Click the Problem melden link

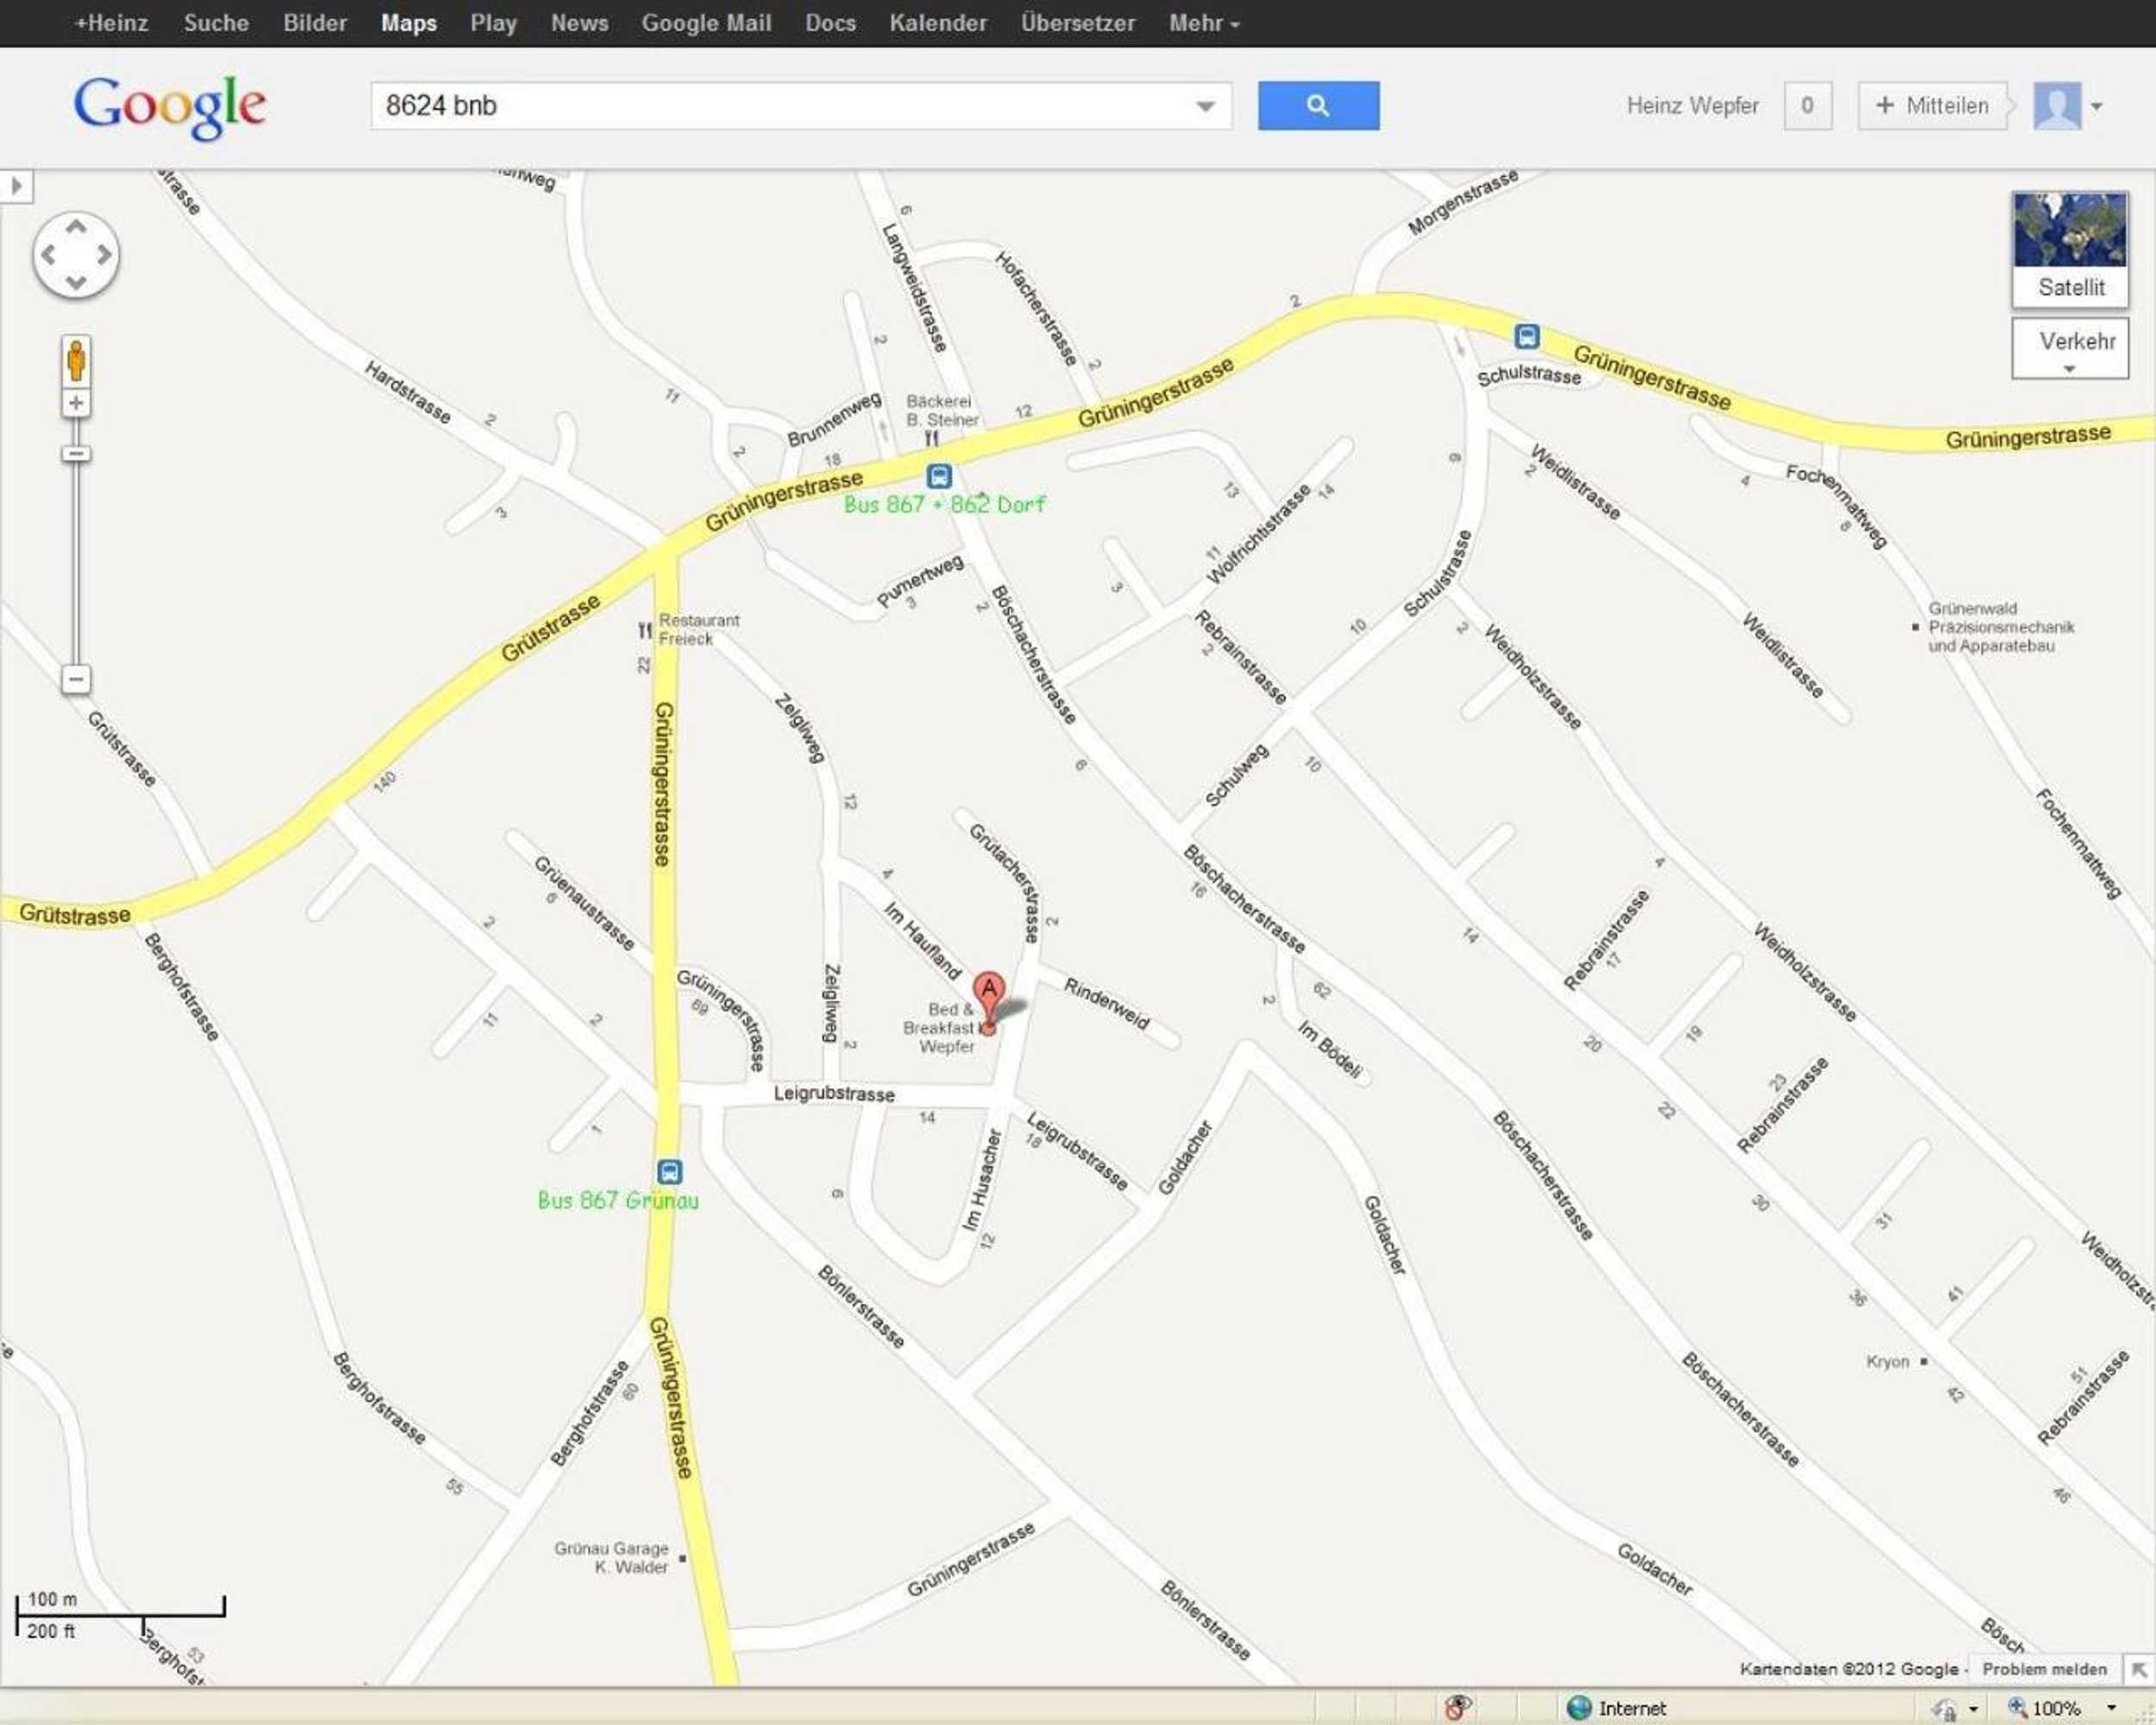click(2043, 1669)
